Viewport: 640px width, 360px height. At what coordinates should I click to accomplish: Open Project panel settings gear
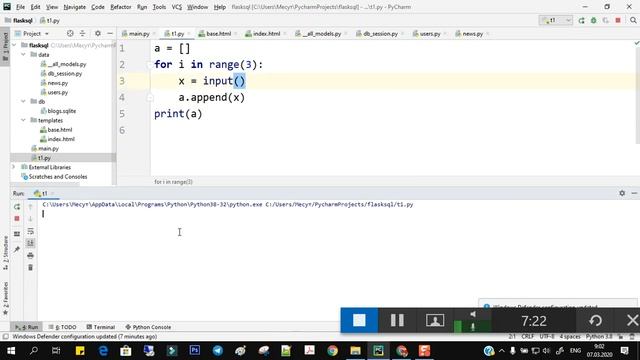(x=98, y=33)
